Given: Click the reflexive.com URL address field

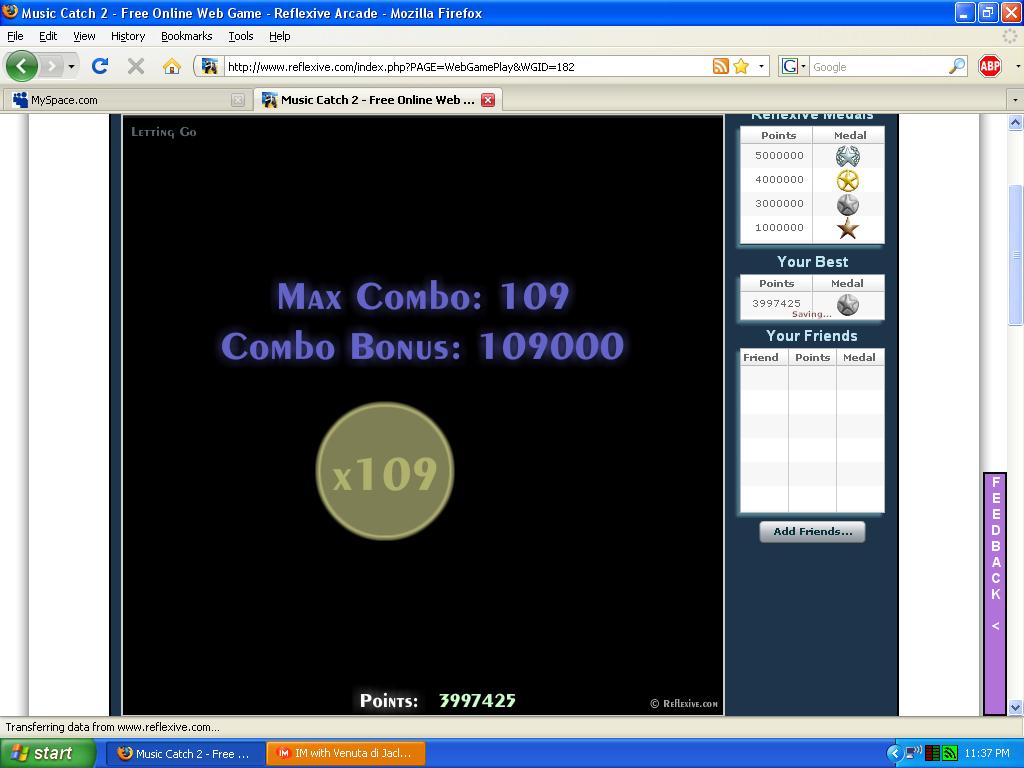Looking at the screenshot, I should 467,67.
